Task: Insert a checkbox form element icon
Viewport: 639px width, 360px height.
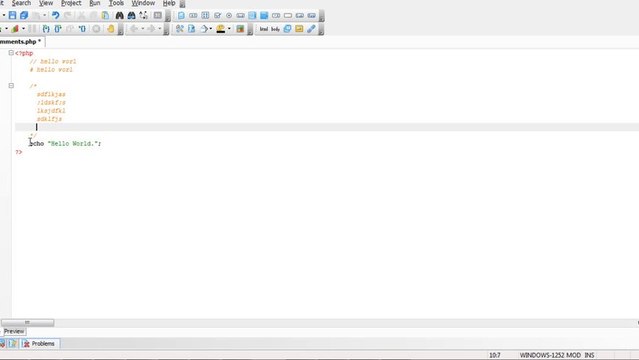Action: click(217, 15)
